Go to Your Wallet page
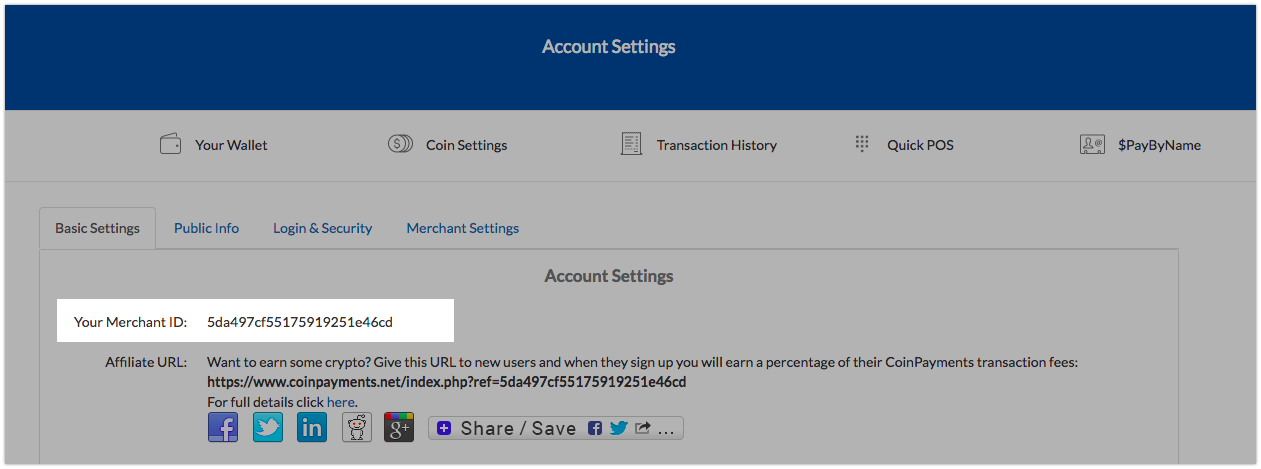The width and height of the screenshot is (1261, 469). [231, 145]
